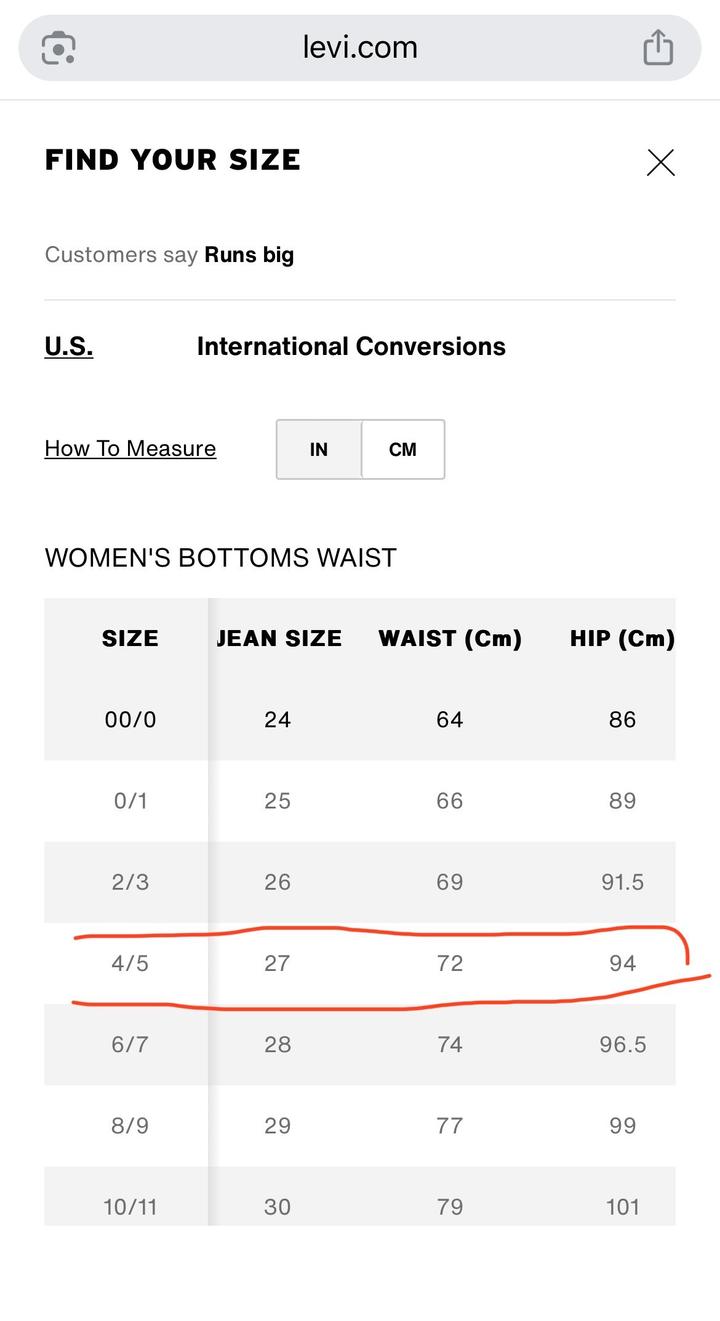Open the International Conversions tab
Screen dimensions: 720x1321
(351, 346)
